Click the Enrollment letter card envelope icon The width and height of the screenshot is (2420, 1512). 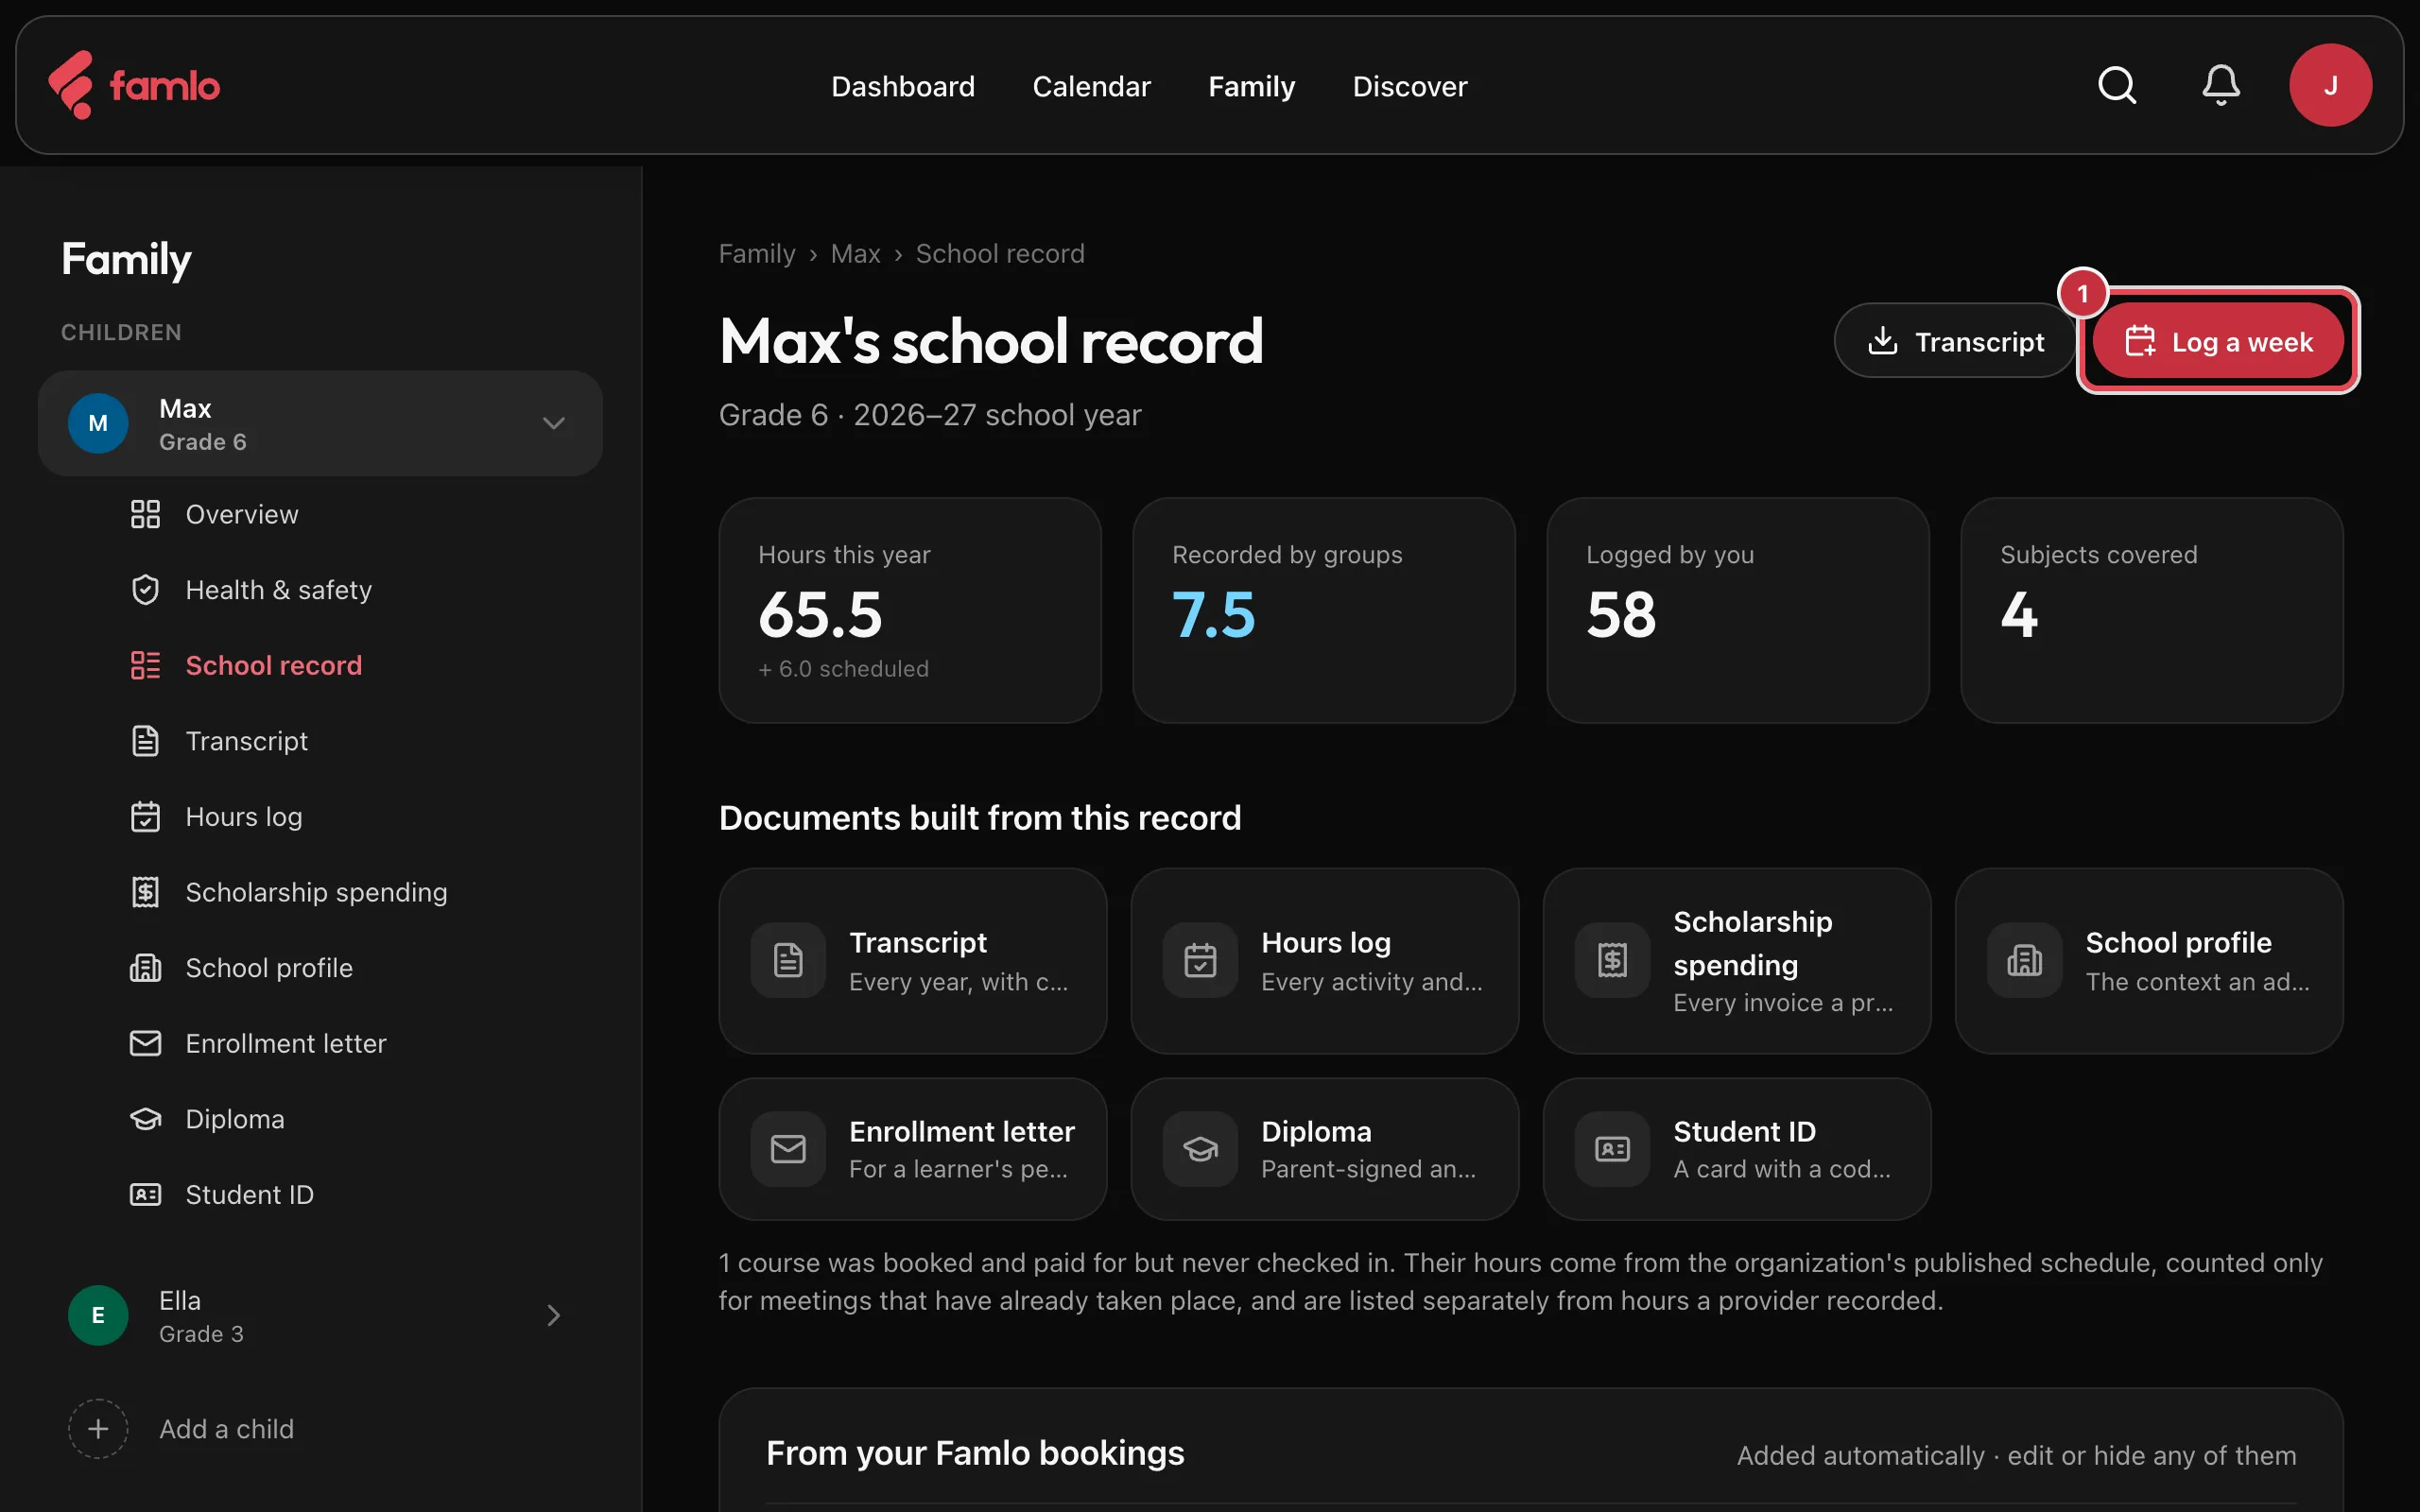788,1149
